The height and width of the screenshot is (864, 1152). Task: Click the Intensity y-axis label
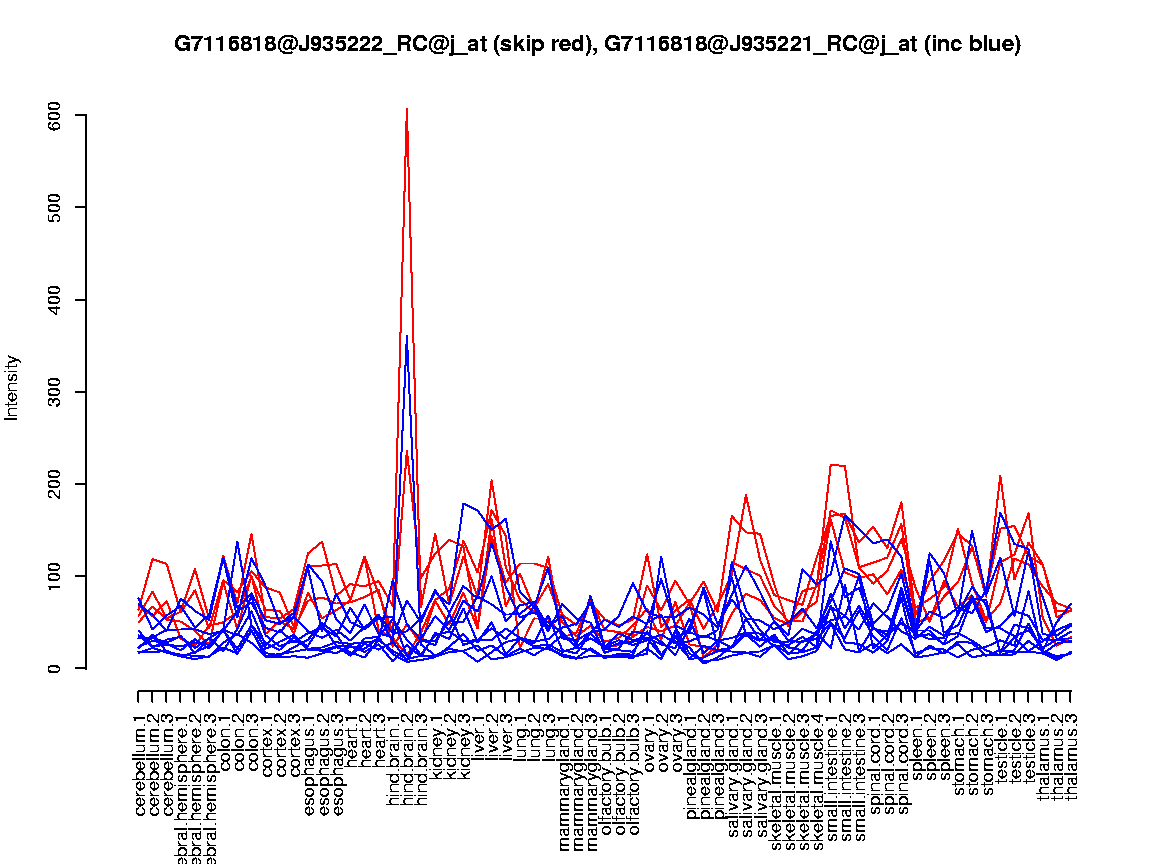[x=13, y=387]
